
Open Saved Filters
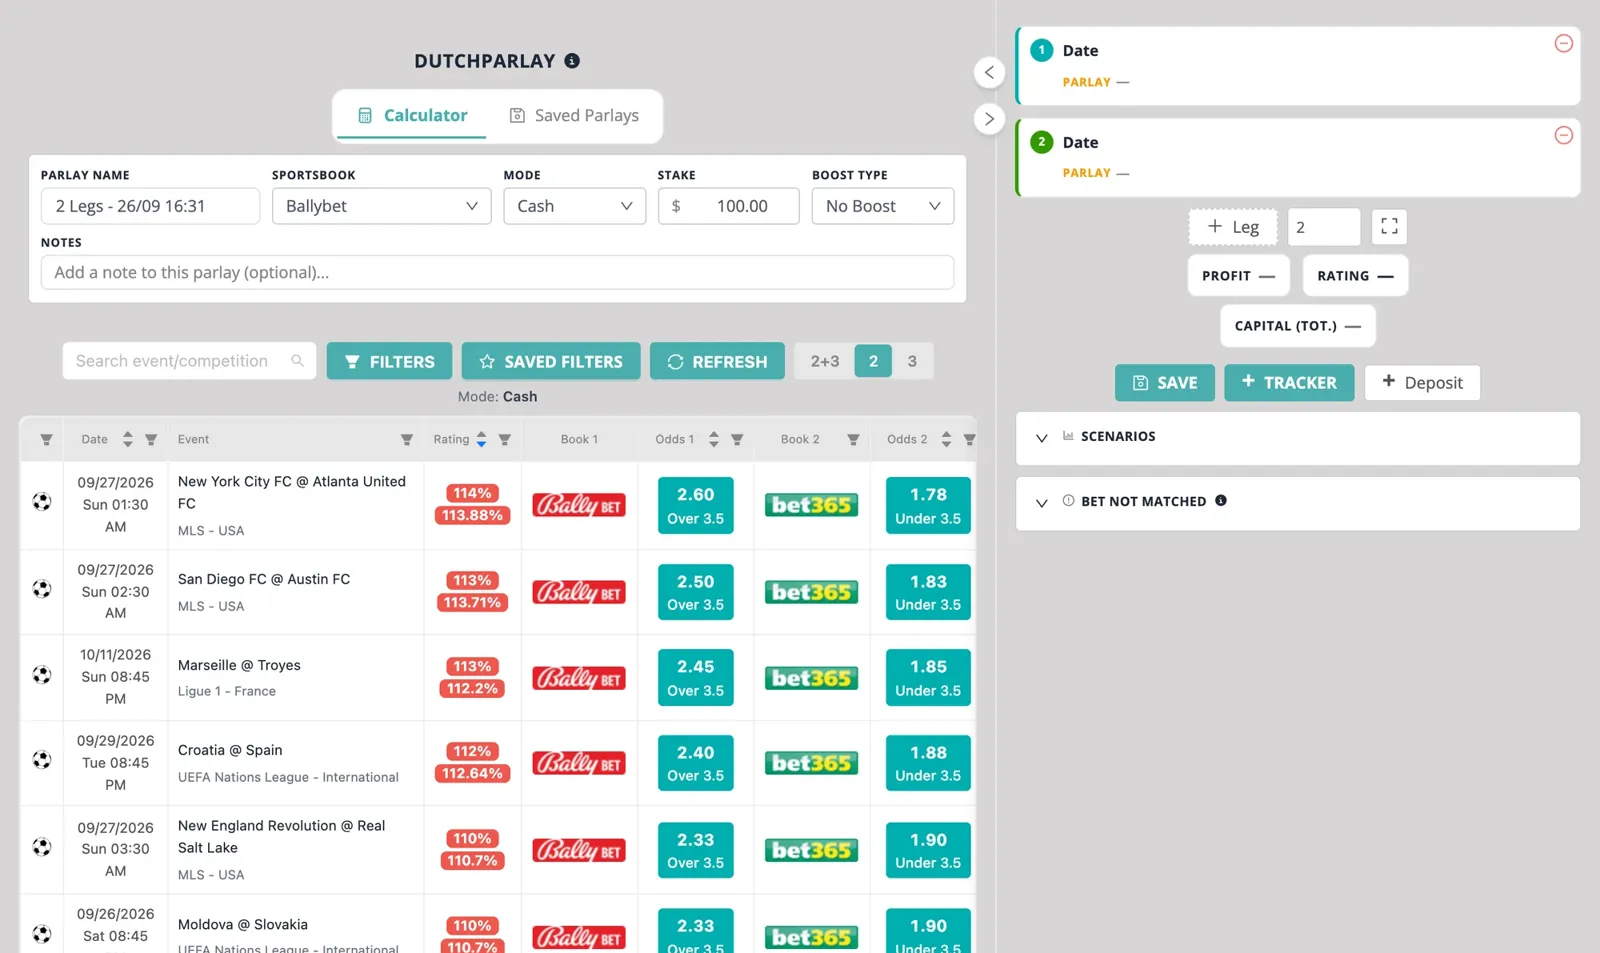click(551, 361)
